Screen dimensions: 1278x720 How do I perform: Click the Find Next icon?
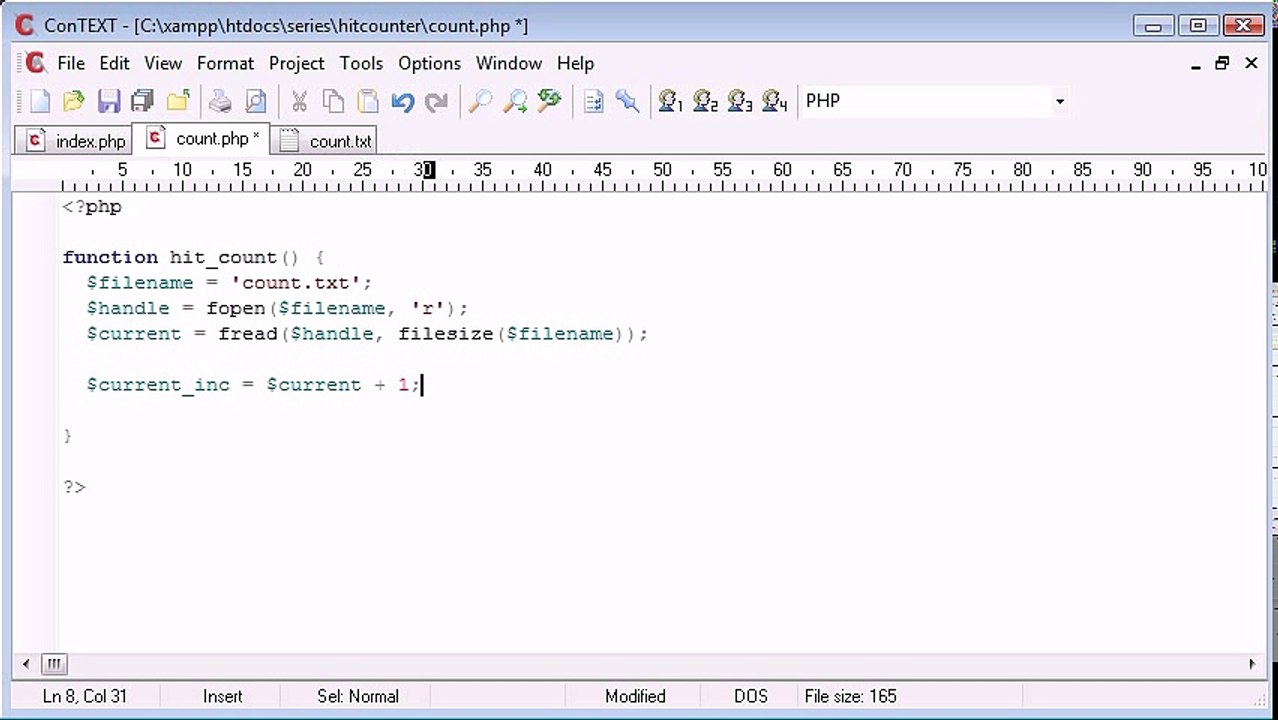click(514, 101)
